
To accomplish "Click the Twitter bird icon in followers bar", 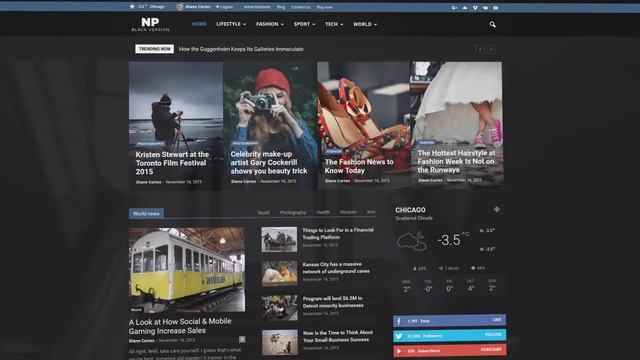I will tap(399, 336).
